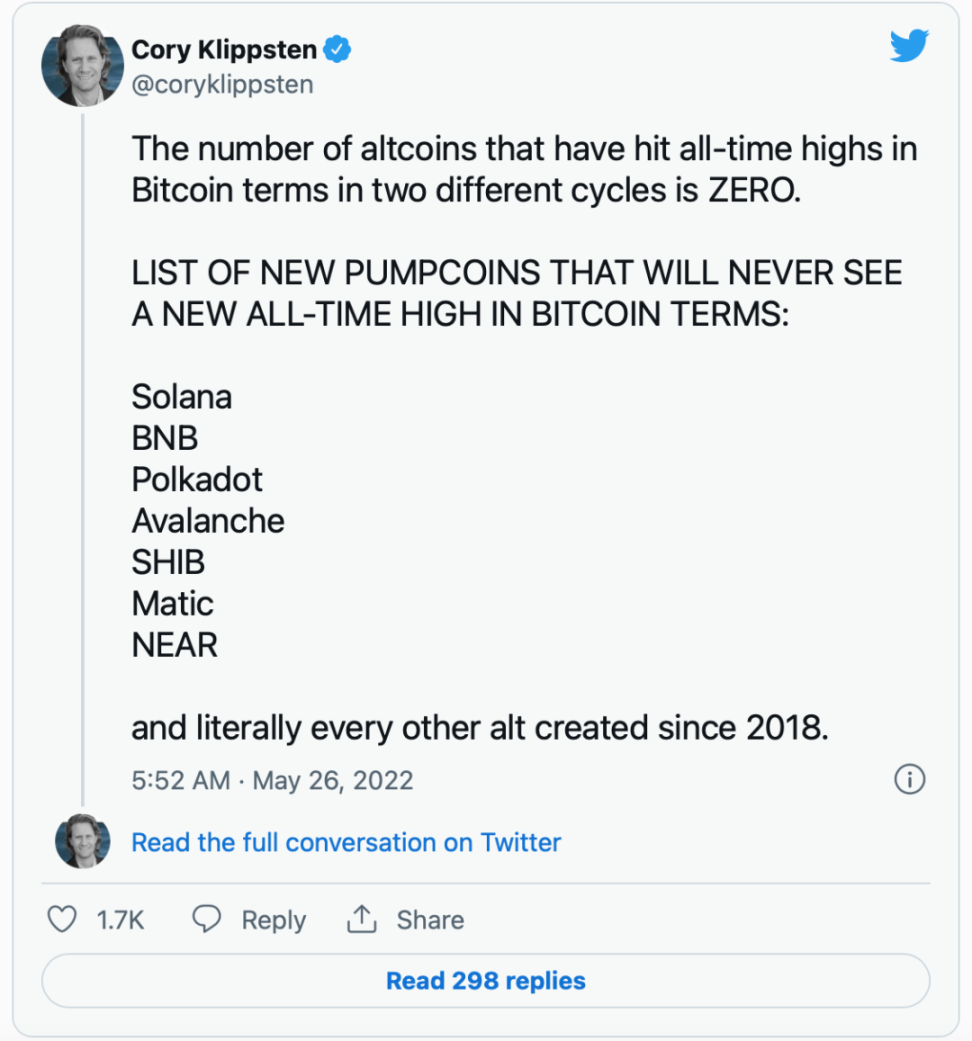972x1041 pixels.
Task: Click the Twitter bird logo
Action: pyautogui.click(x=909, y=46)
